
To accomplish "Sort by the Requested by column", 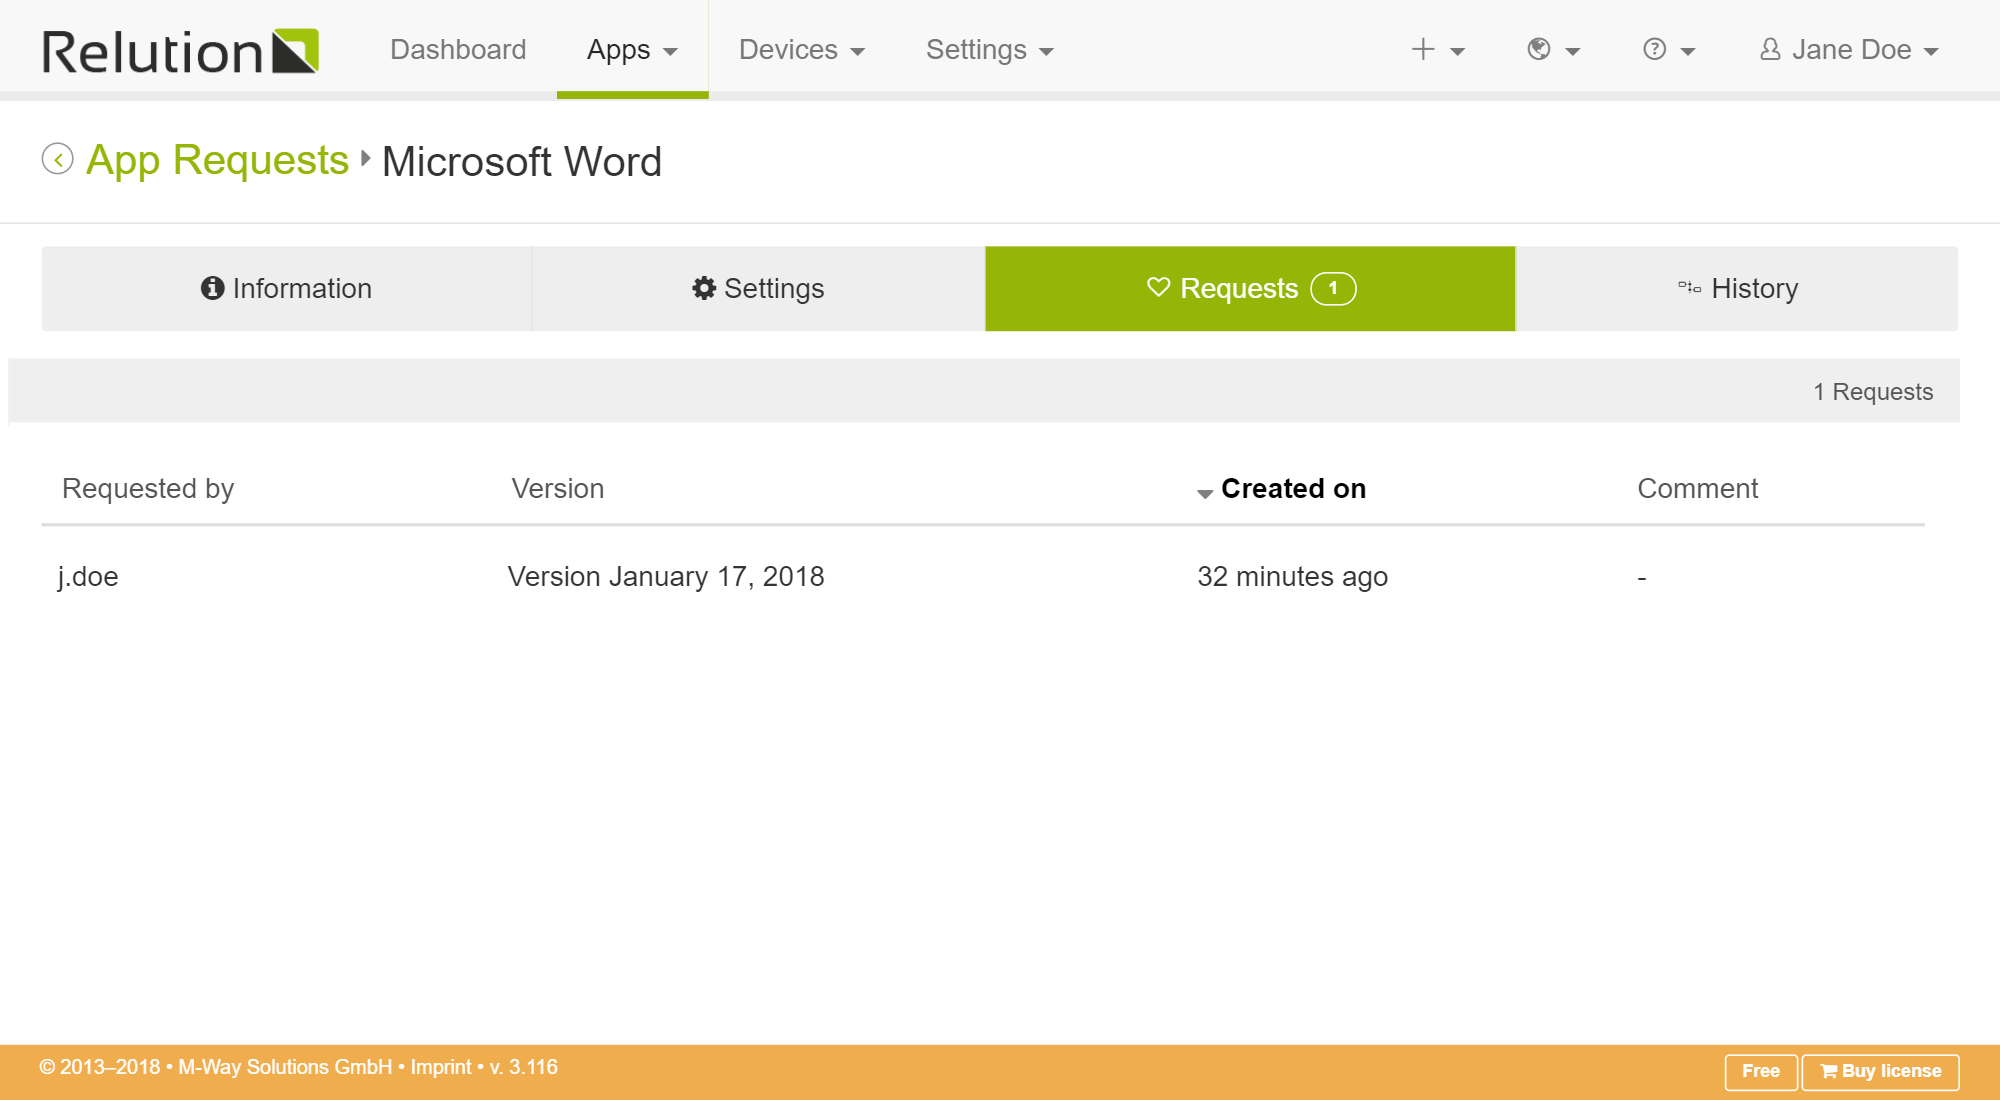I will [148, 488].
